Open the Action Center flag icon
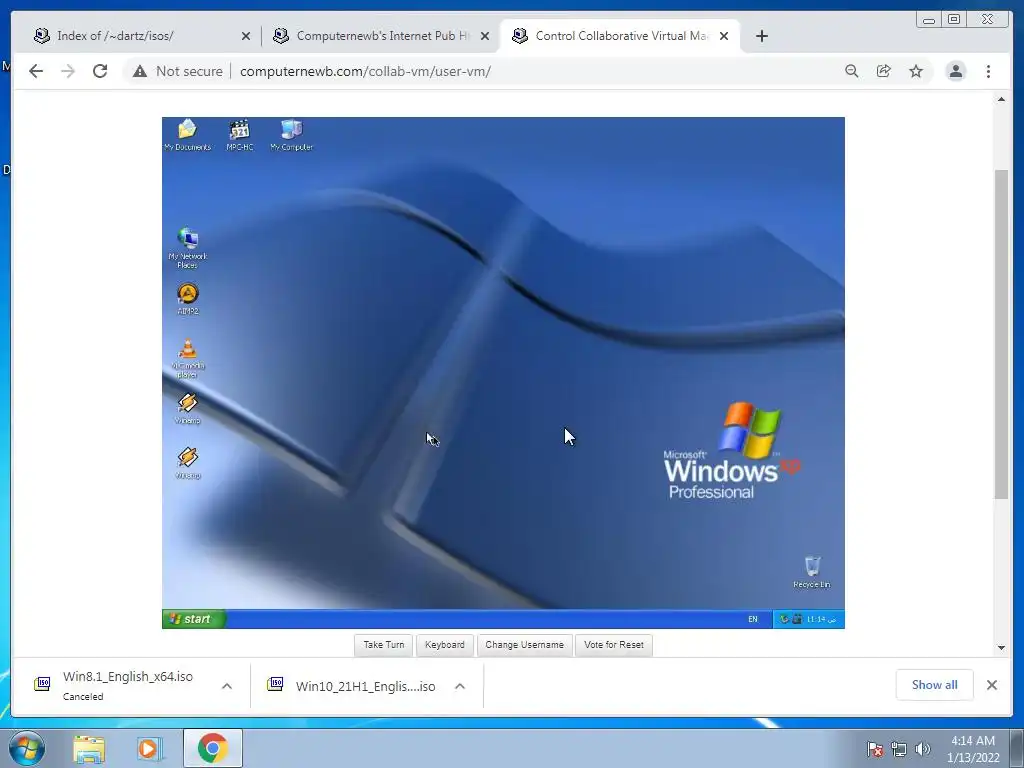 [874, 749]
